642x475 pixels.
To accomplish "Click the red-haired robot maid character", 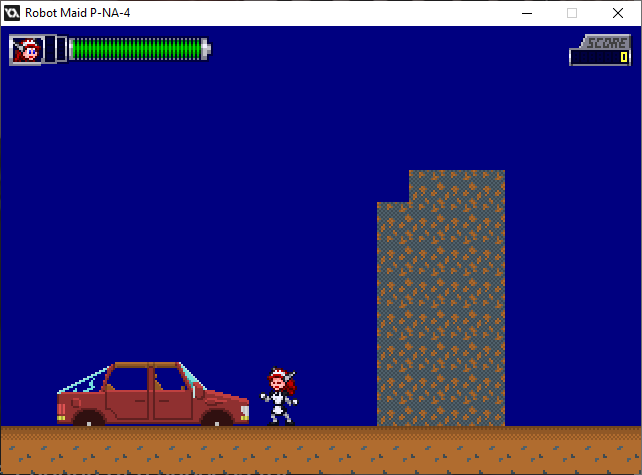I will (279, 396).
